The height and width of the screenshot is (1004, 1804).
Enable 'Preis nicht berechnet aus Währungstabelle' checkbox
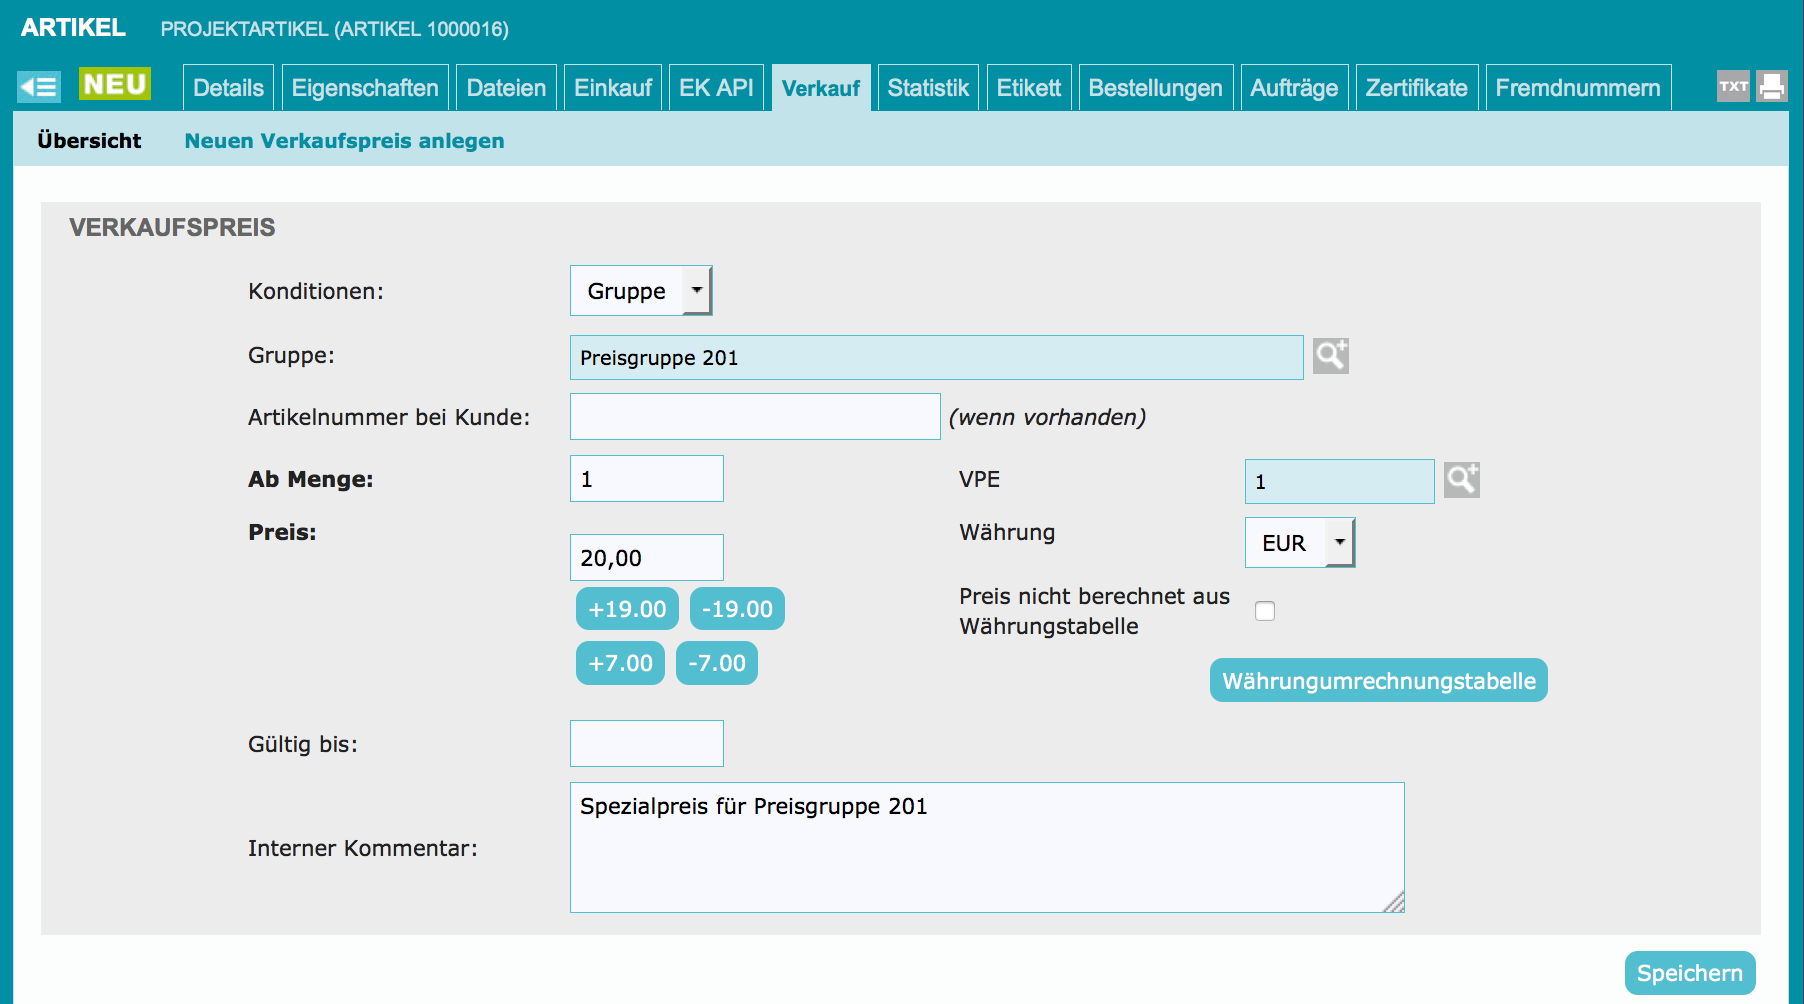[x=1265, y=611]
